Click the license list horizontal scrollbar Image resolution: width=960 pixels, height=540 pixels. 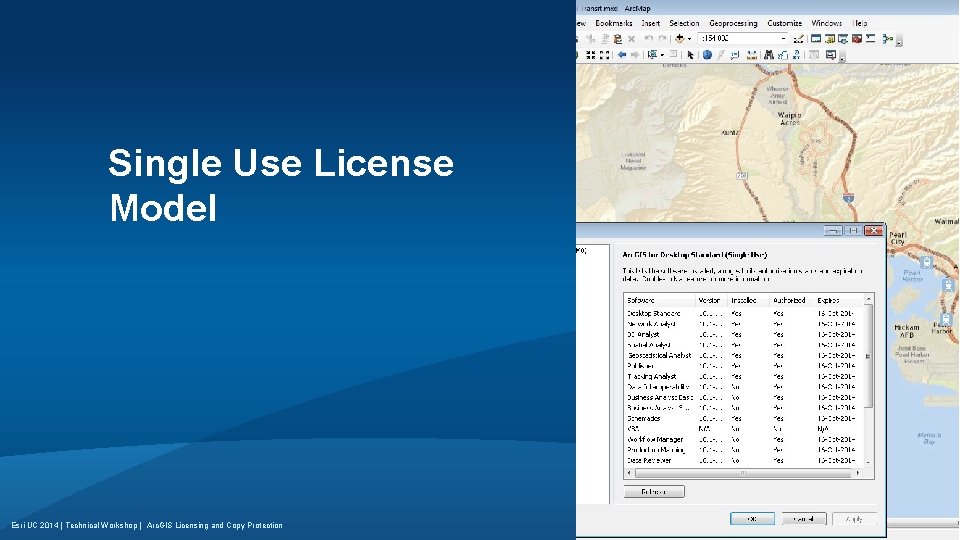[x=743, y=473]
